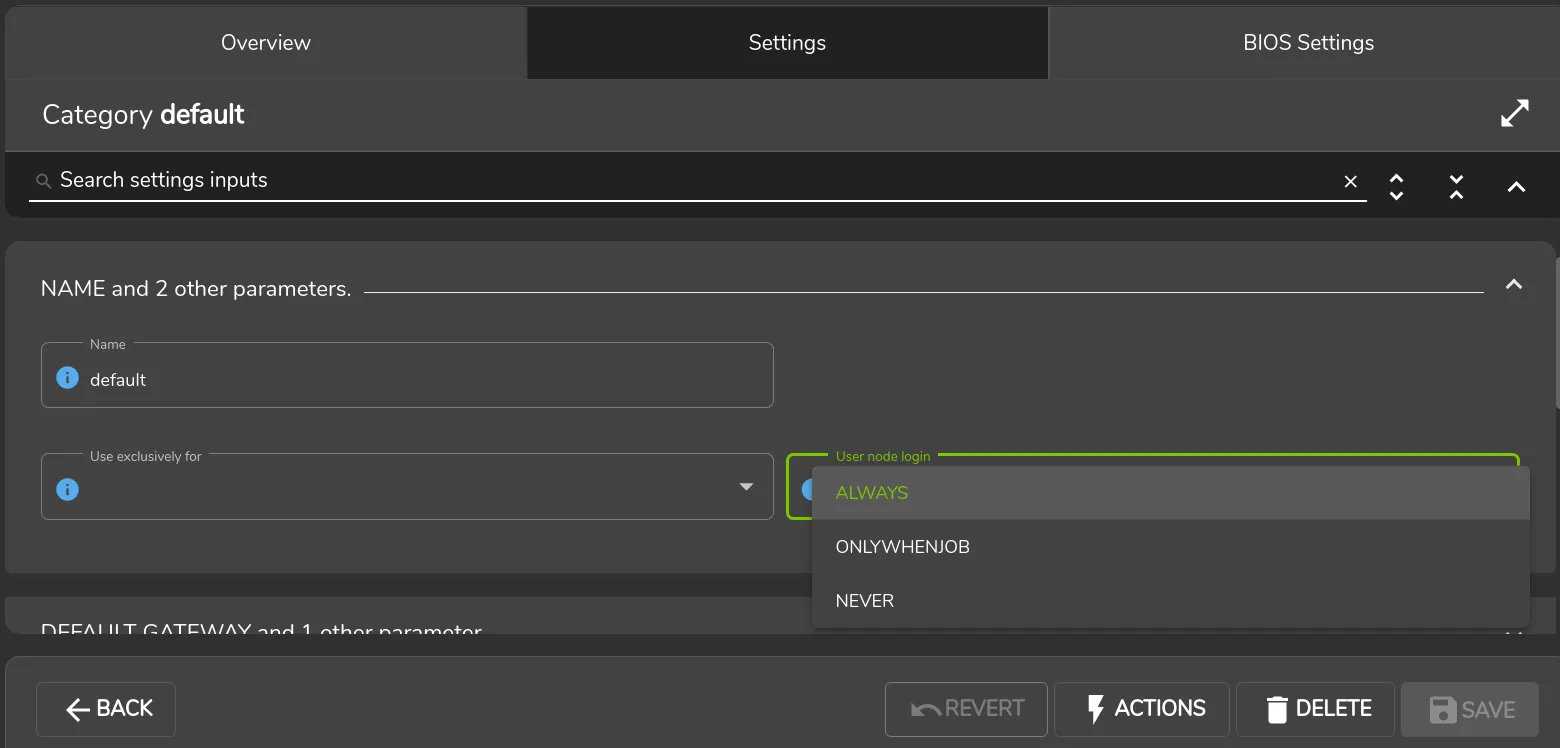Go to the BIOS Settings tab
This screenshot has width=1560, height=748.
click(1308, 43)
